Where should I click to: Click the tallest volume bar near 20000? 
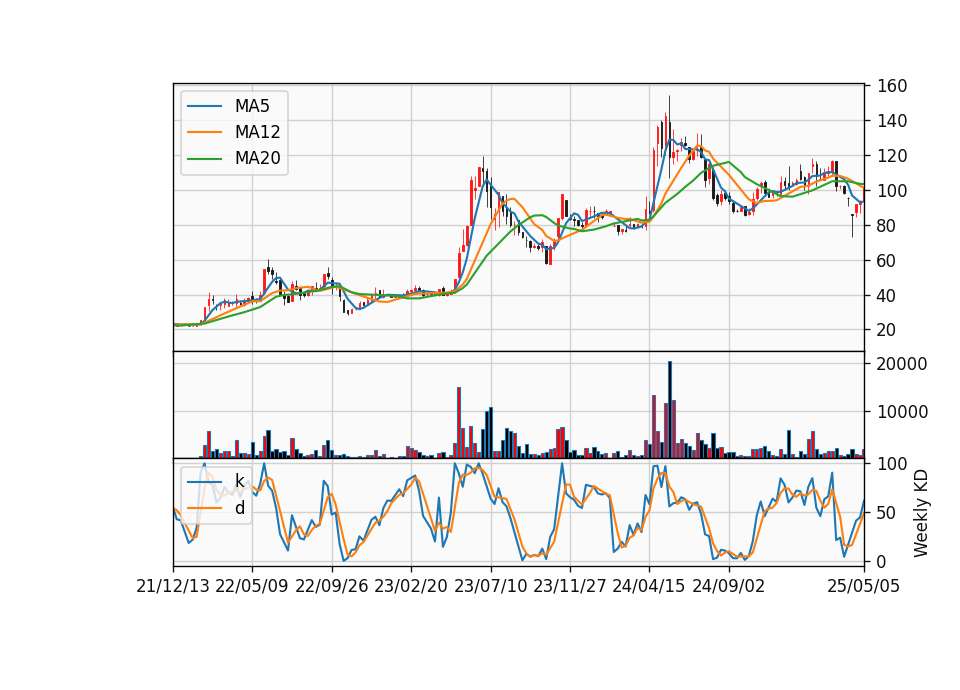(x=670, y=410)
